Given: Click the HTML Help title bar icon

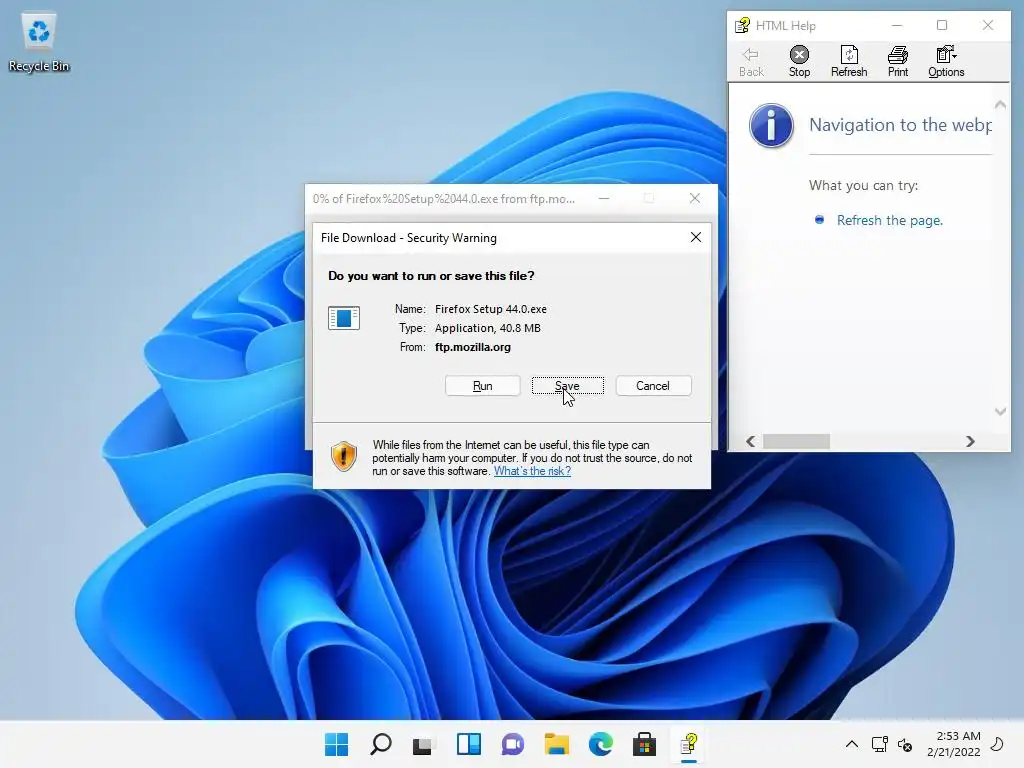Looking at the screenshot, I should (x=743, y=25).
